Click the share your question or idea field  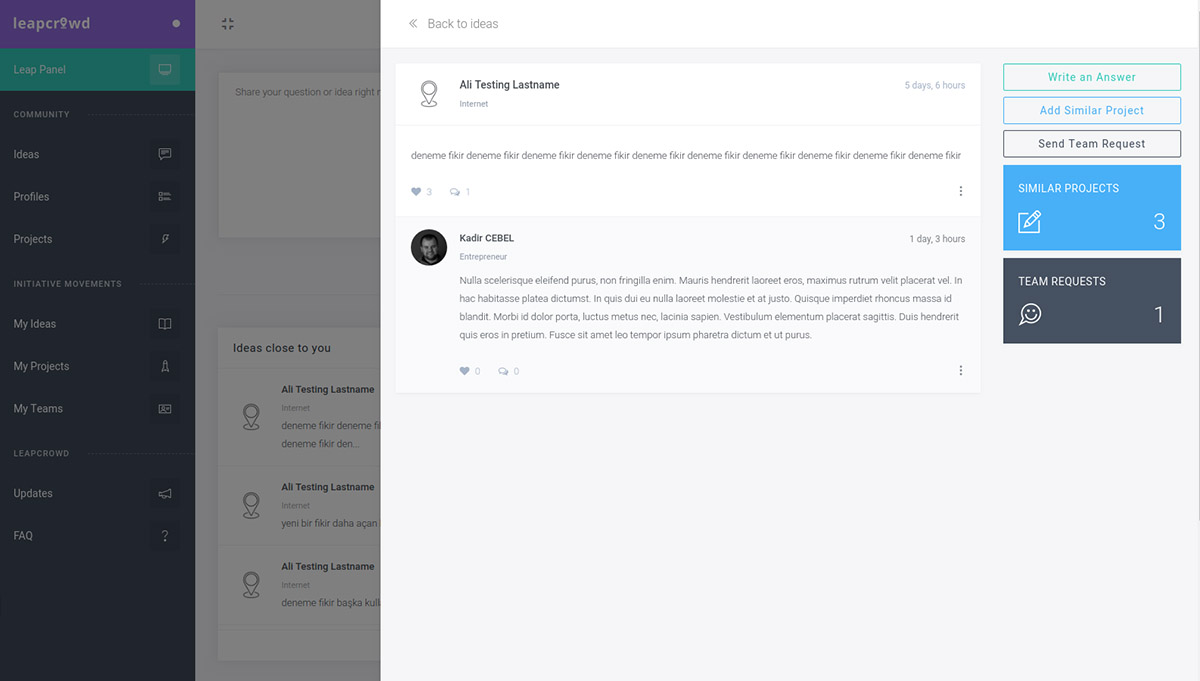click(x=300, y=154)
